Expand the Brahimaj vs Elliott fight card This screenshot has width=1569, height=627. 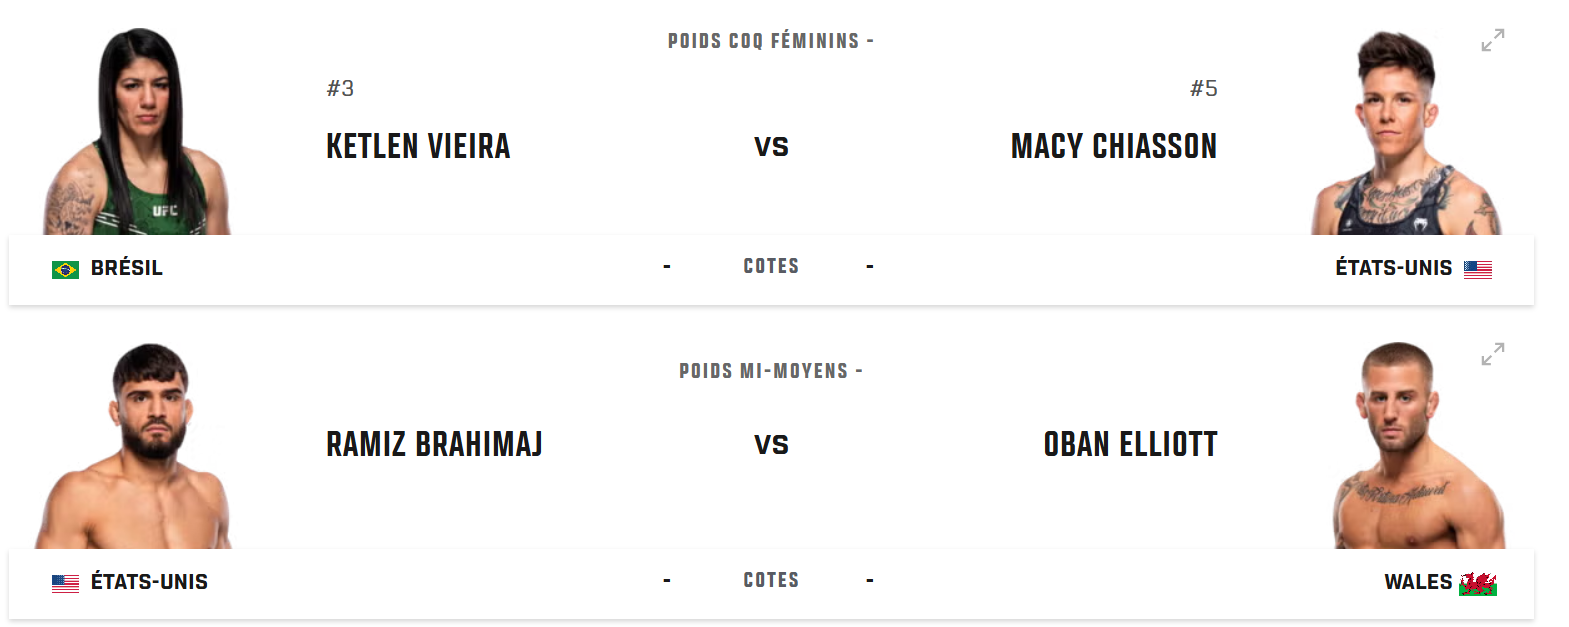pos(1493,354)
